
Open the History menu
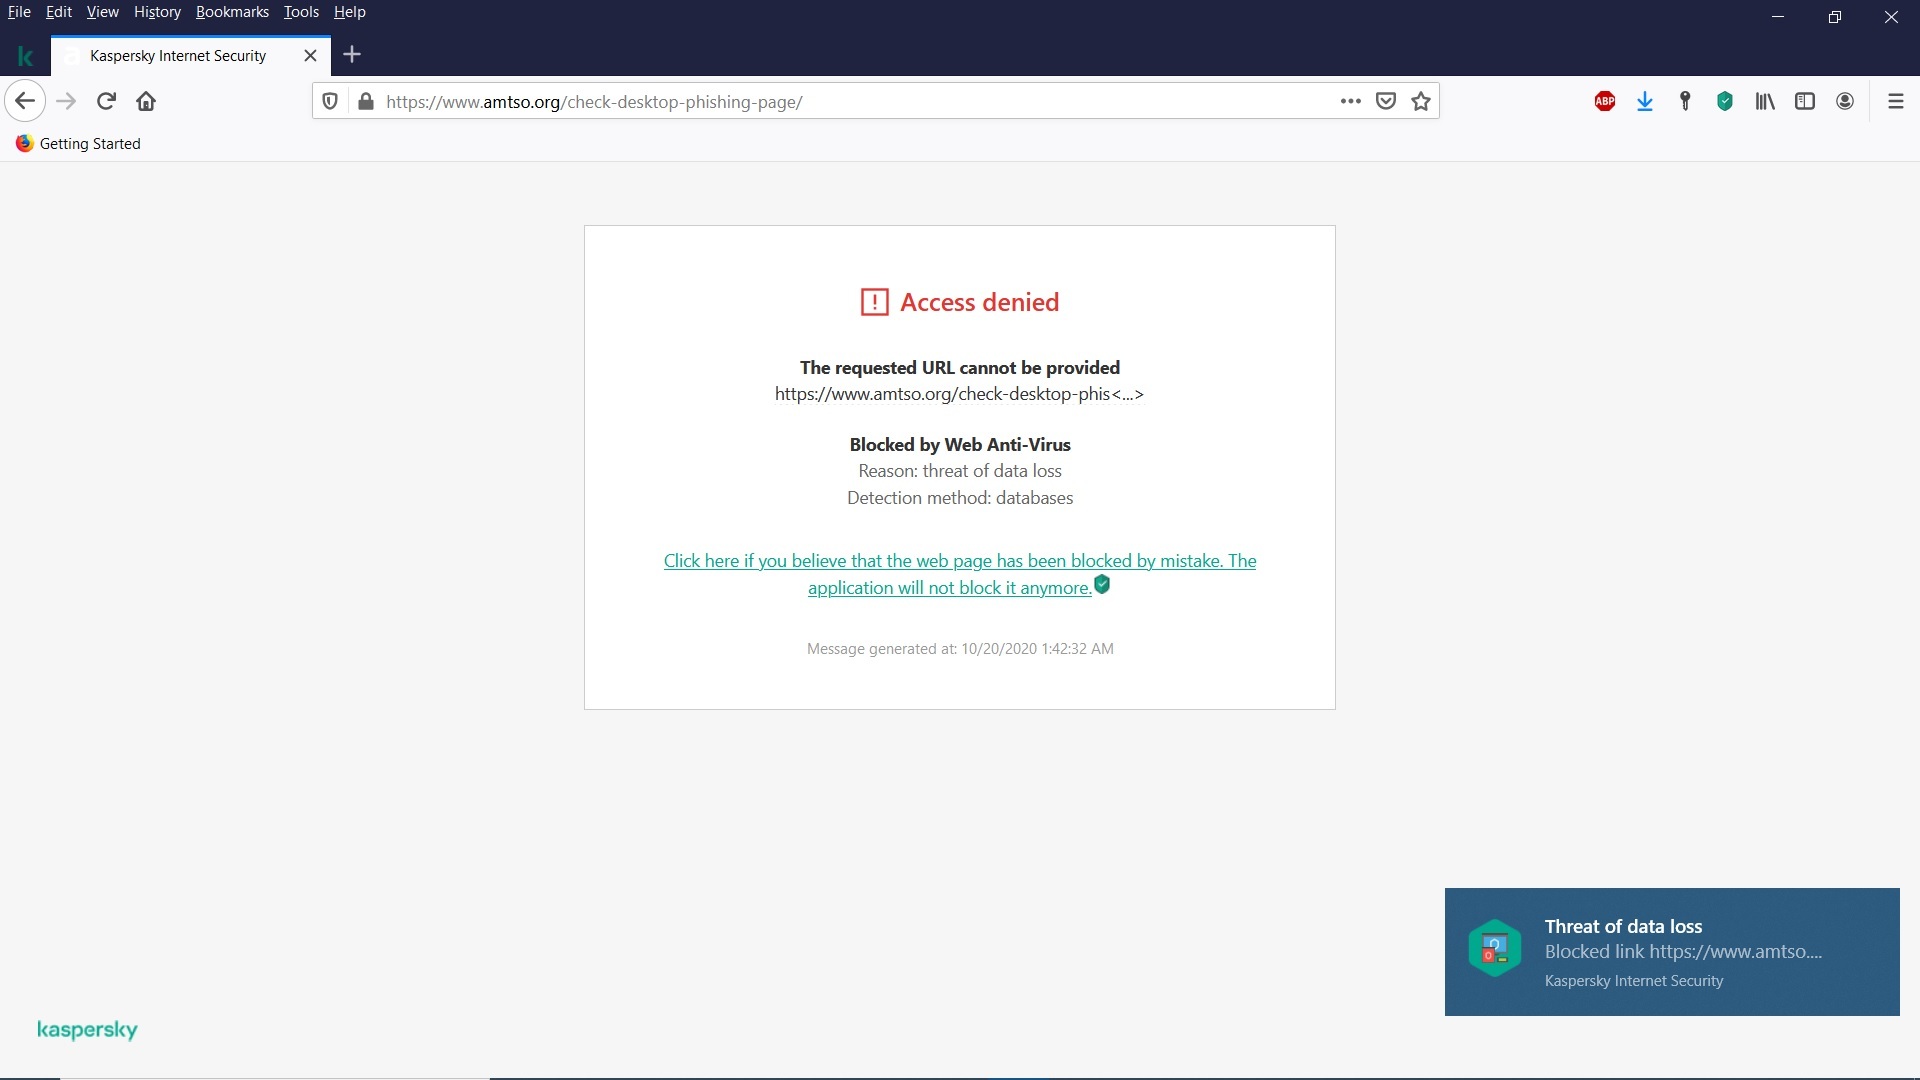pos(157,12)
